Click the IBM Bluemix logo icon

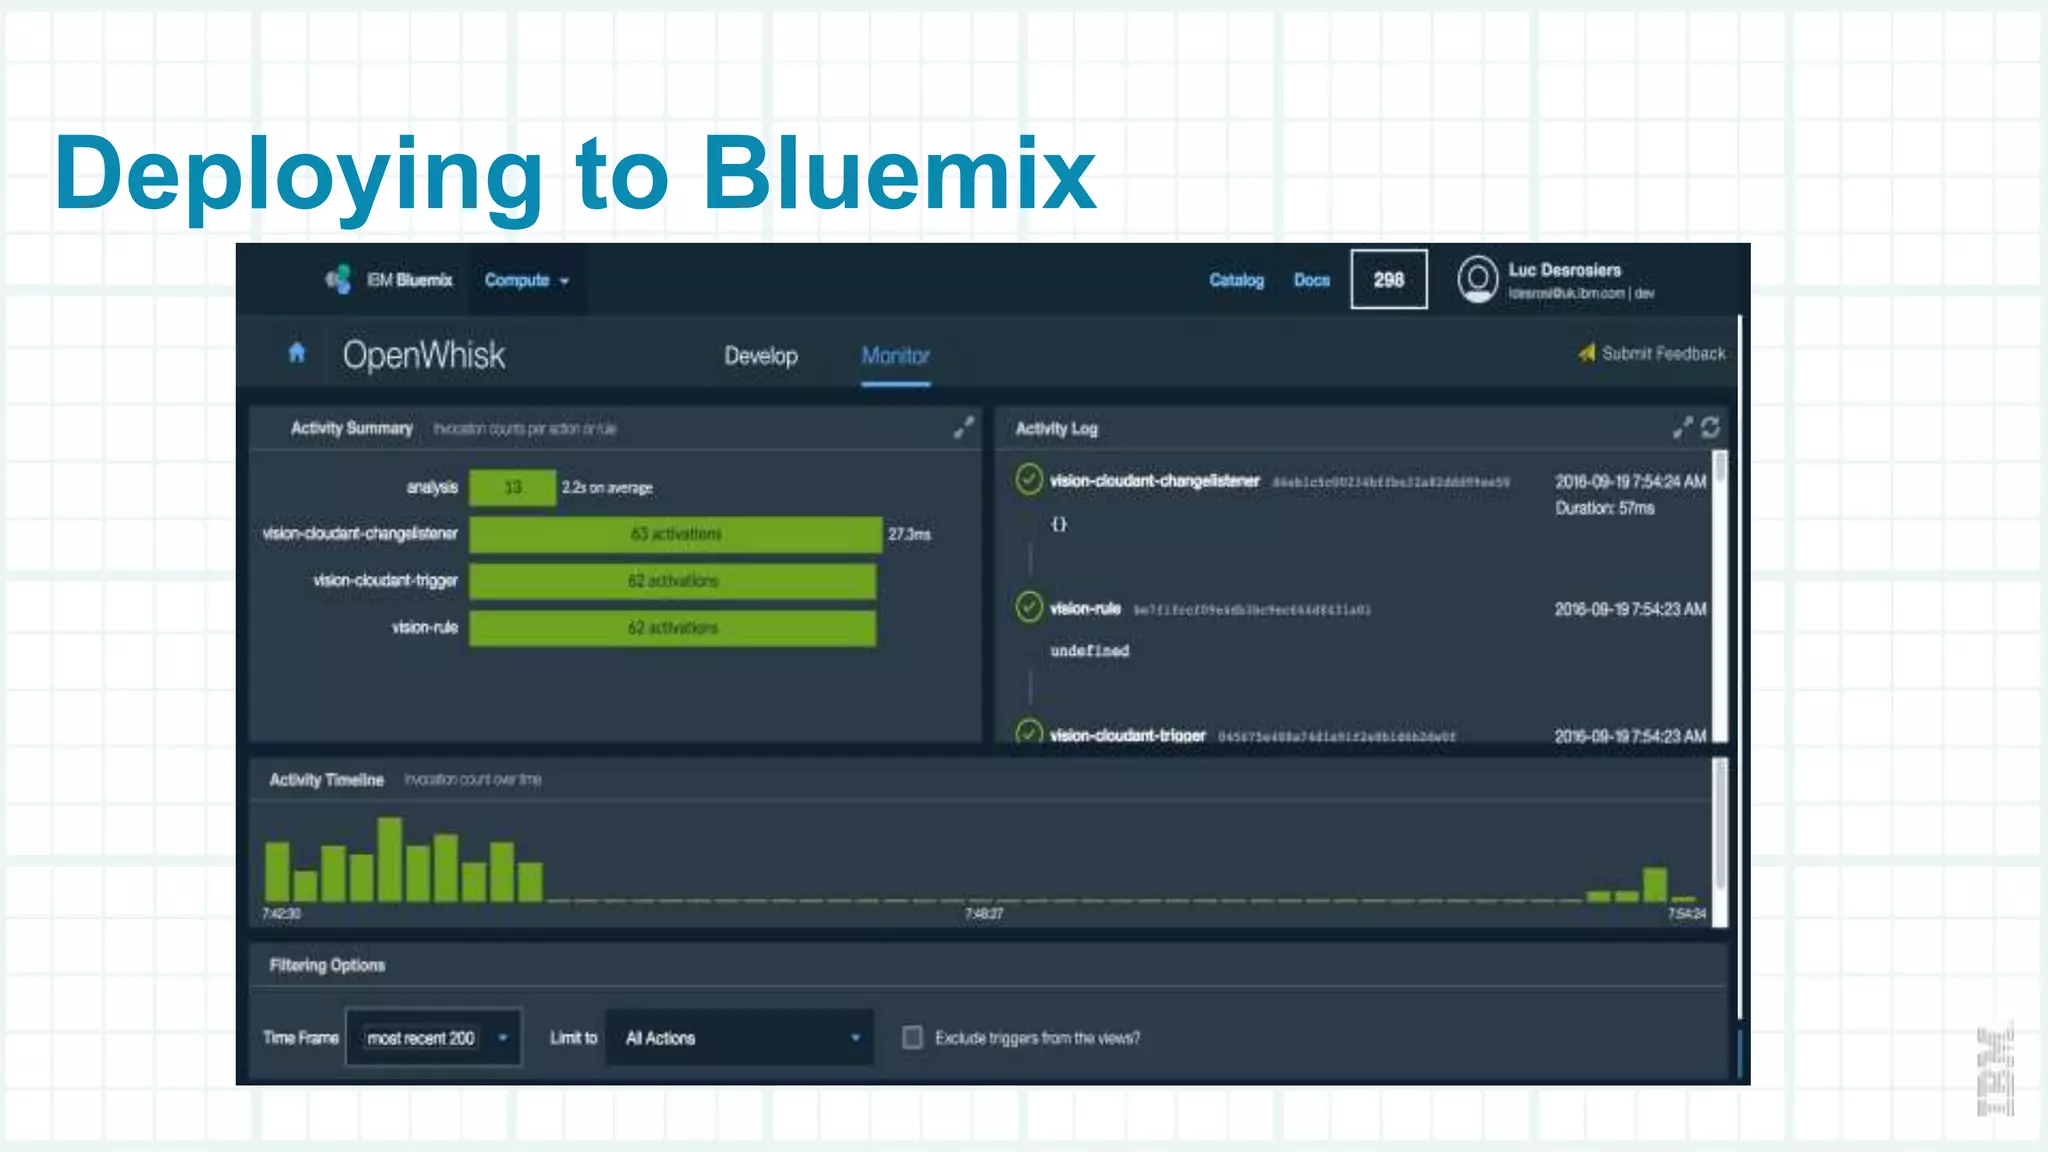click(339, 279)
